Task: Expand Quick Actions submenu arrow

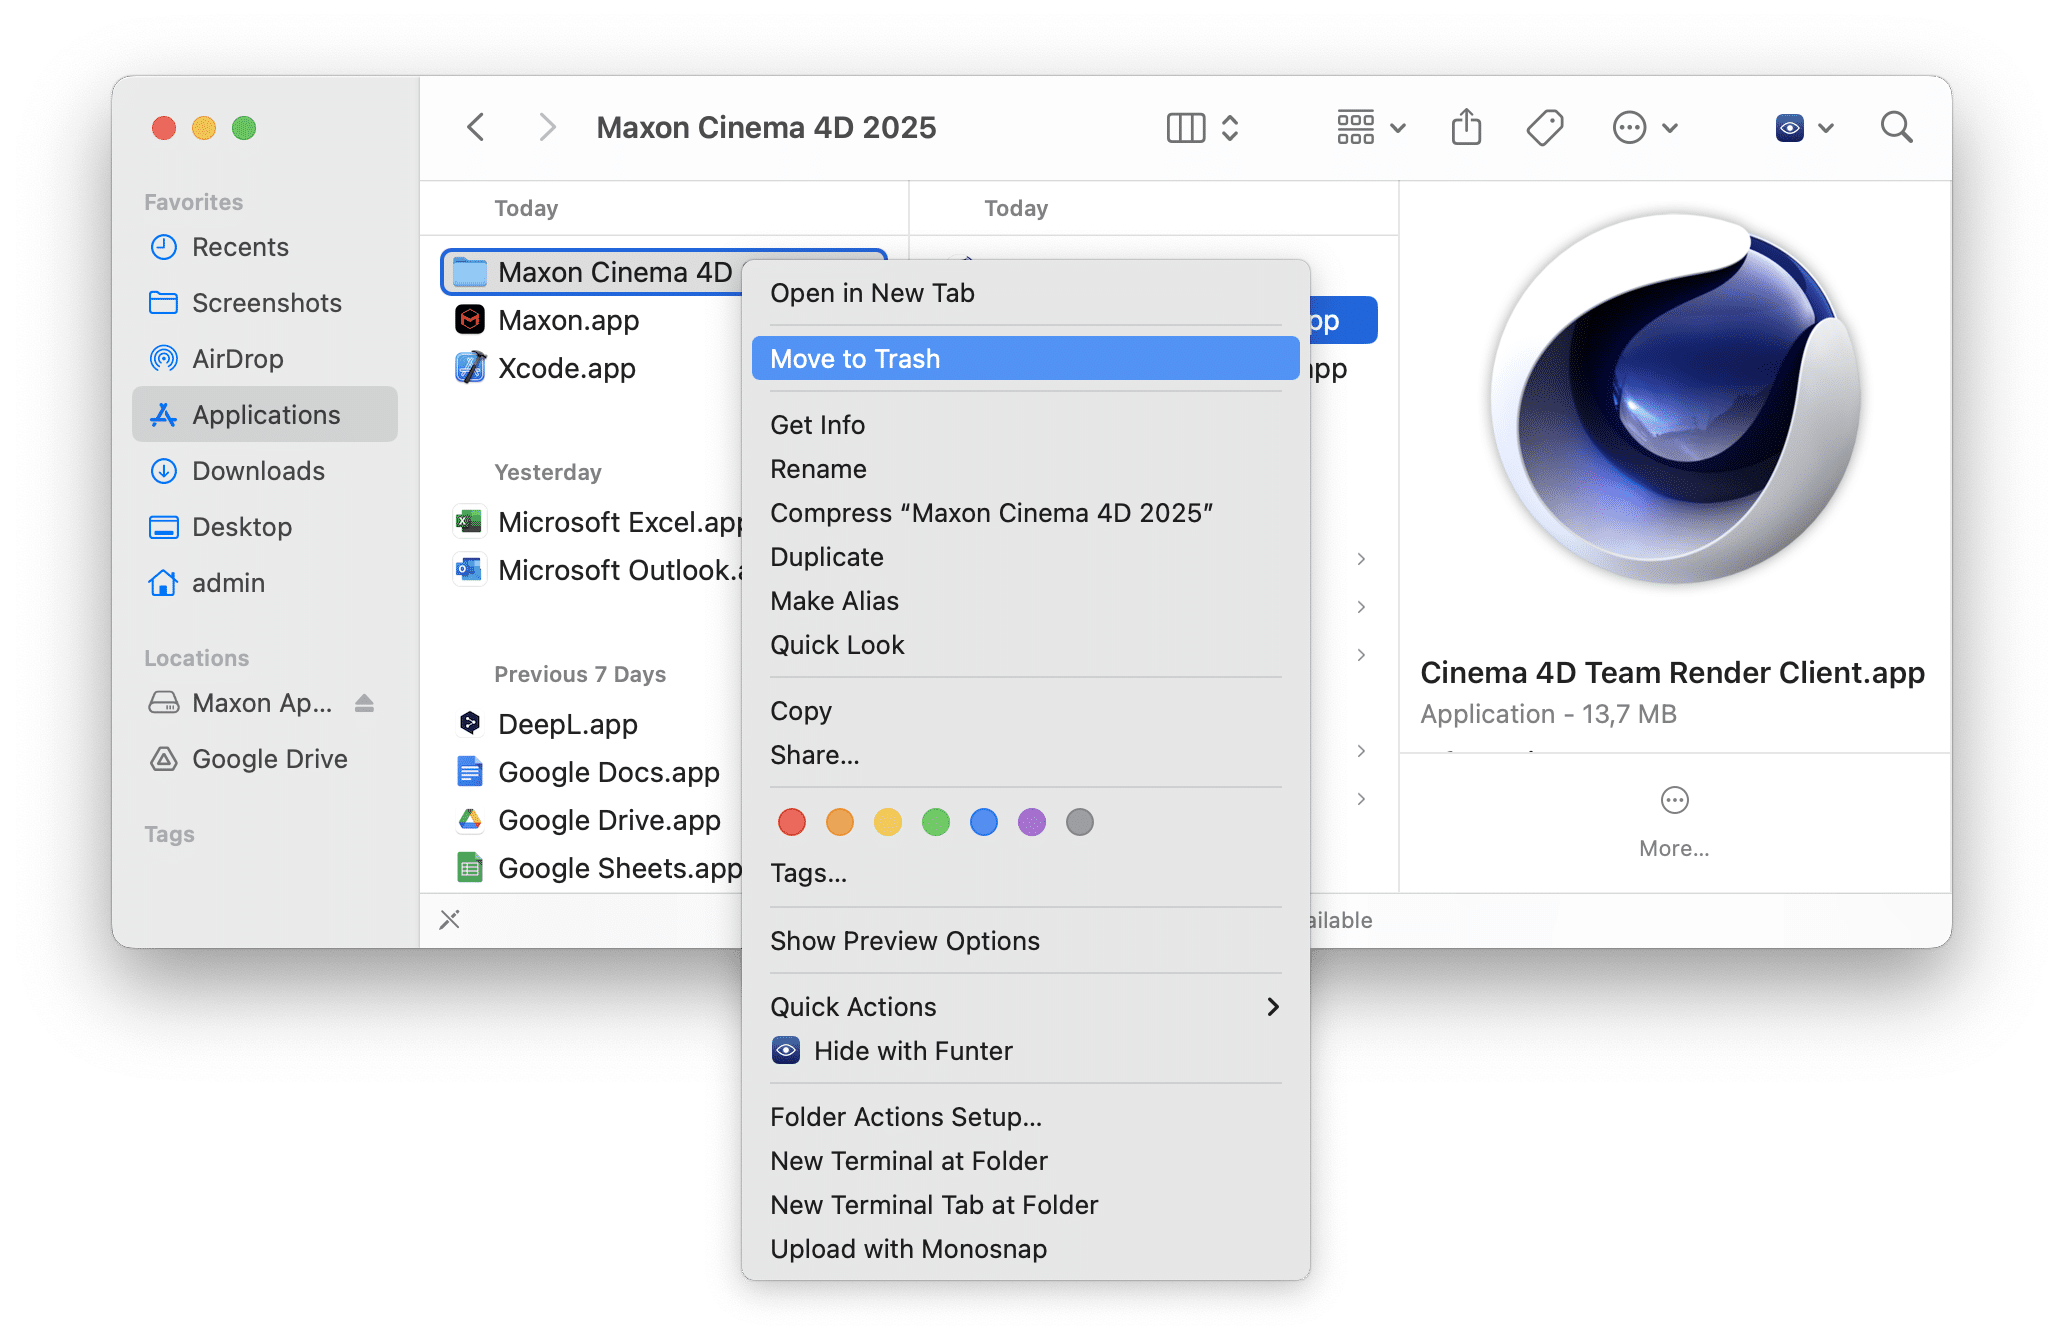Action: pyautogui.click(x=1274, y=1006)
